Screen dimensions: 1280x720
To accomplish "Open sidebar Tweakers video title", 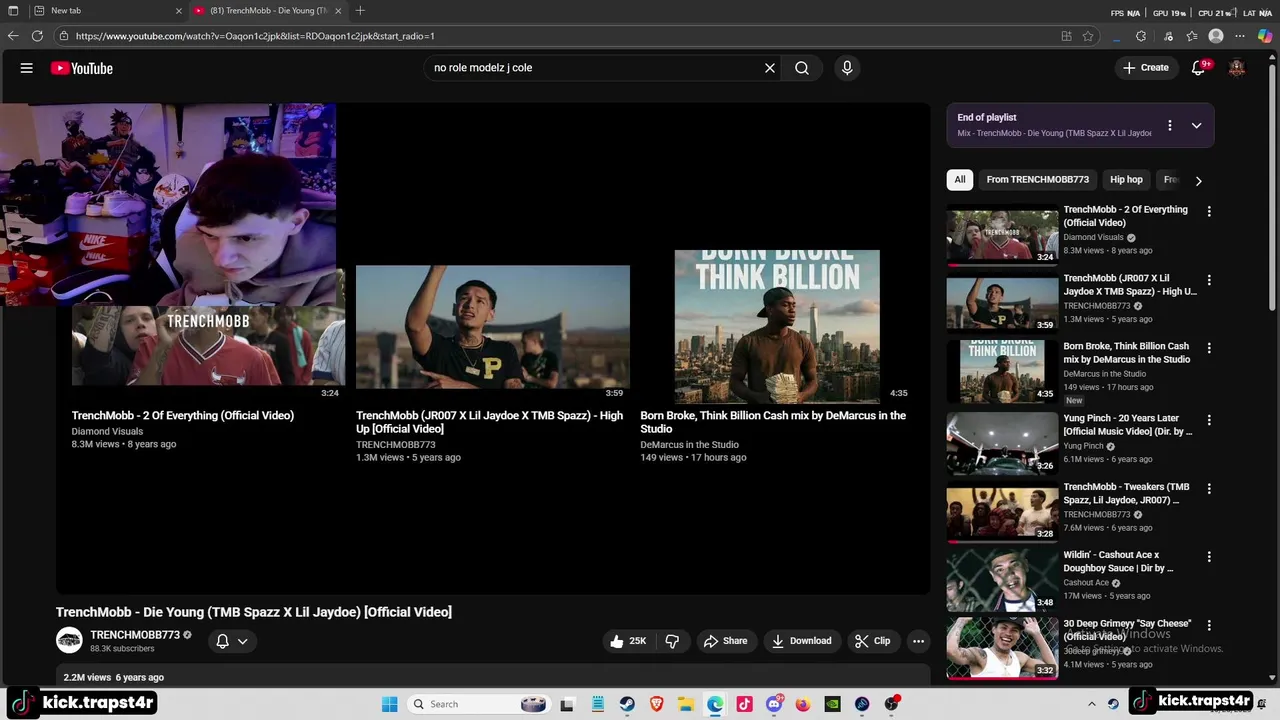I will click(x=1126, y=493).
